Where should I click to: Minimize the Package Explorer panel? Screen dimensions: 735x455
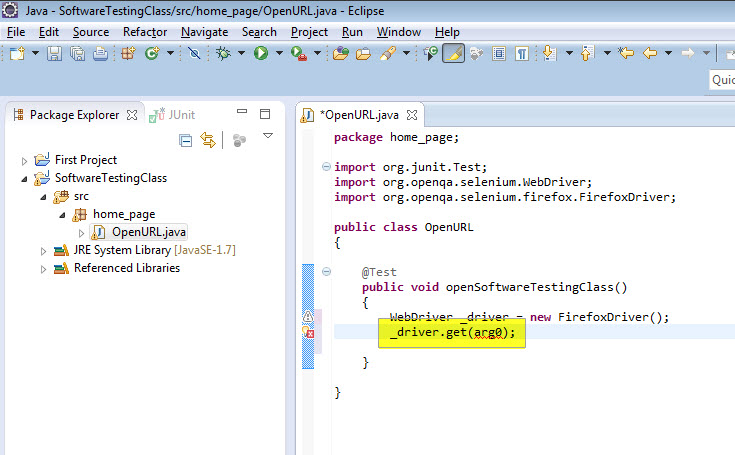pyautogui.click(x=242, y=112)
